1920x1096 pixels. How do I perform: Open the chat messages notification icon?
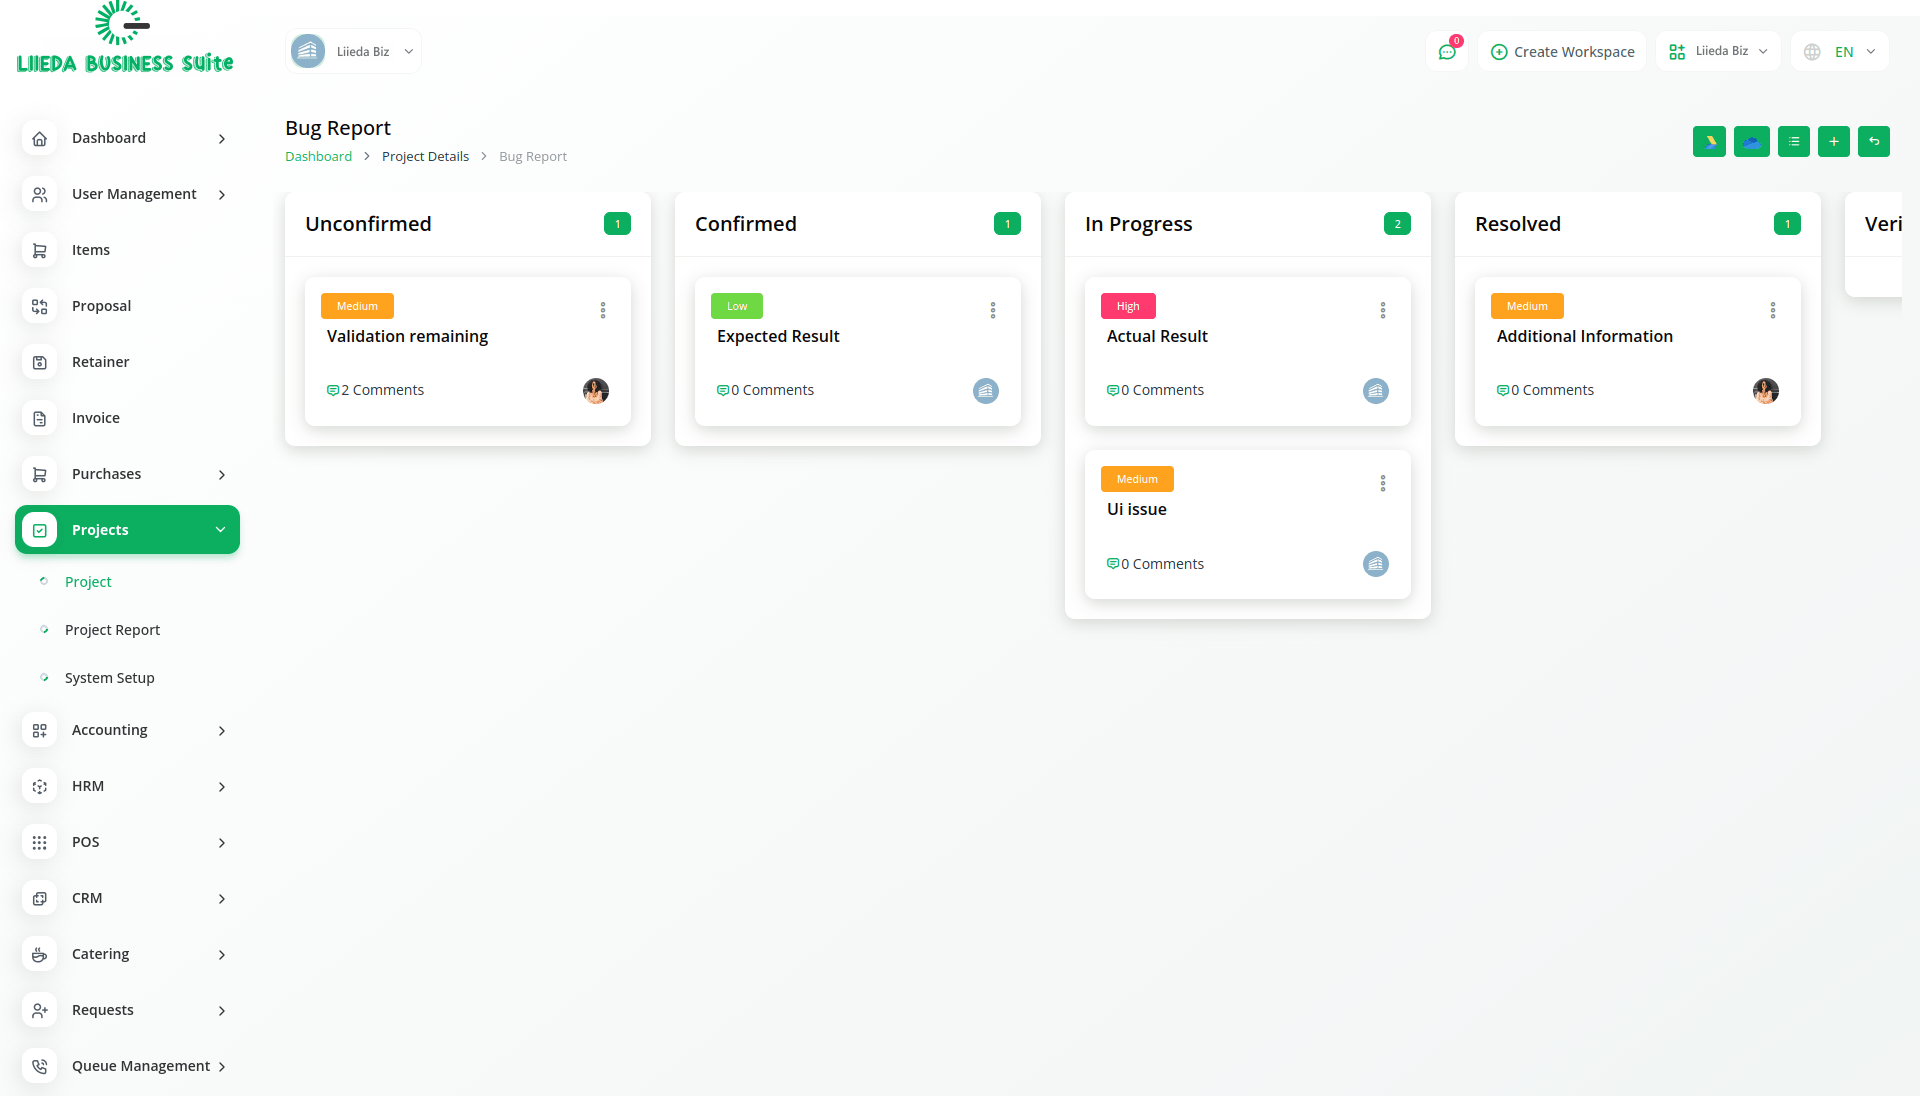[x=1446, y=52]
